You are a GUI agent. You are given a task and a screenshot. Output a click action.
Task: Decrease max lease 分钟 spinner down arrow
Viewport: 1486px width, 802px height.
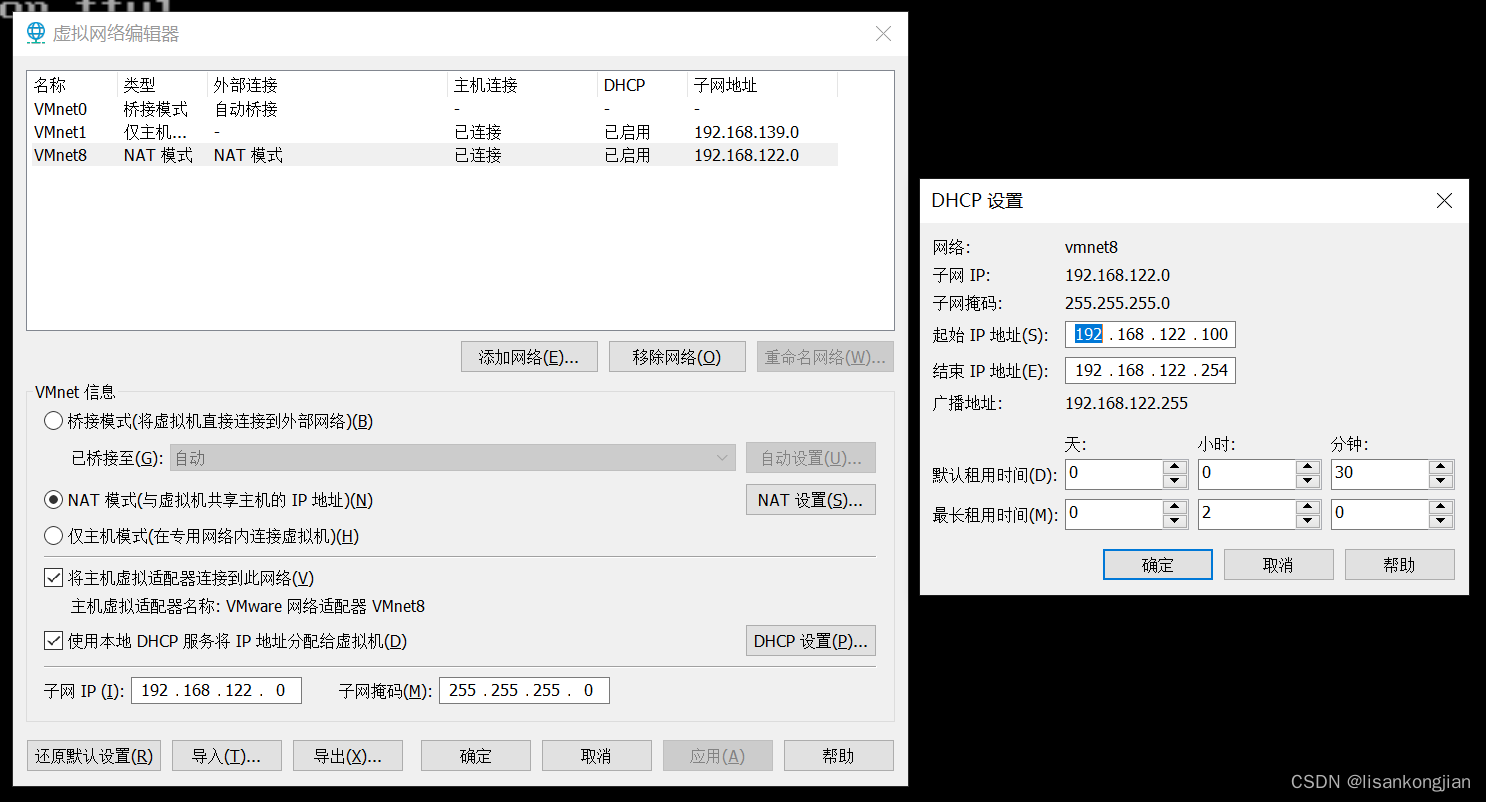[x=1441, y=521]
